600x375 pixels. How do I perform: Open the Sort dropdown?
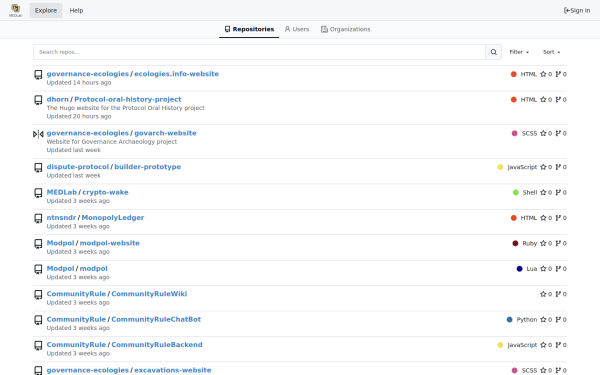pos(551,52)
